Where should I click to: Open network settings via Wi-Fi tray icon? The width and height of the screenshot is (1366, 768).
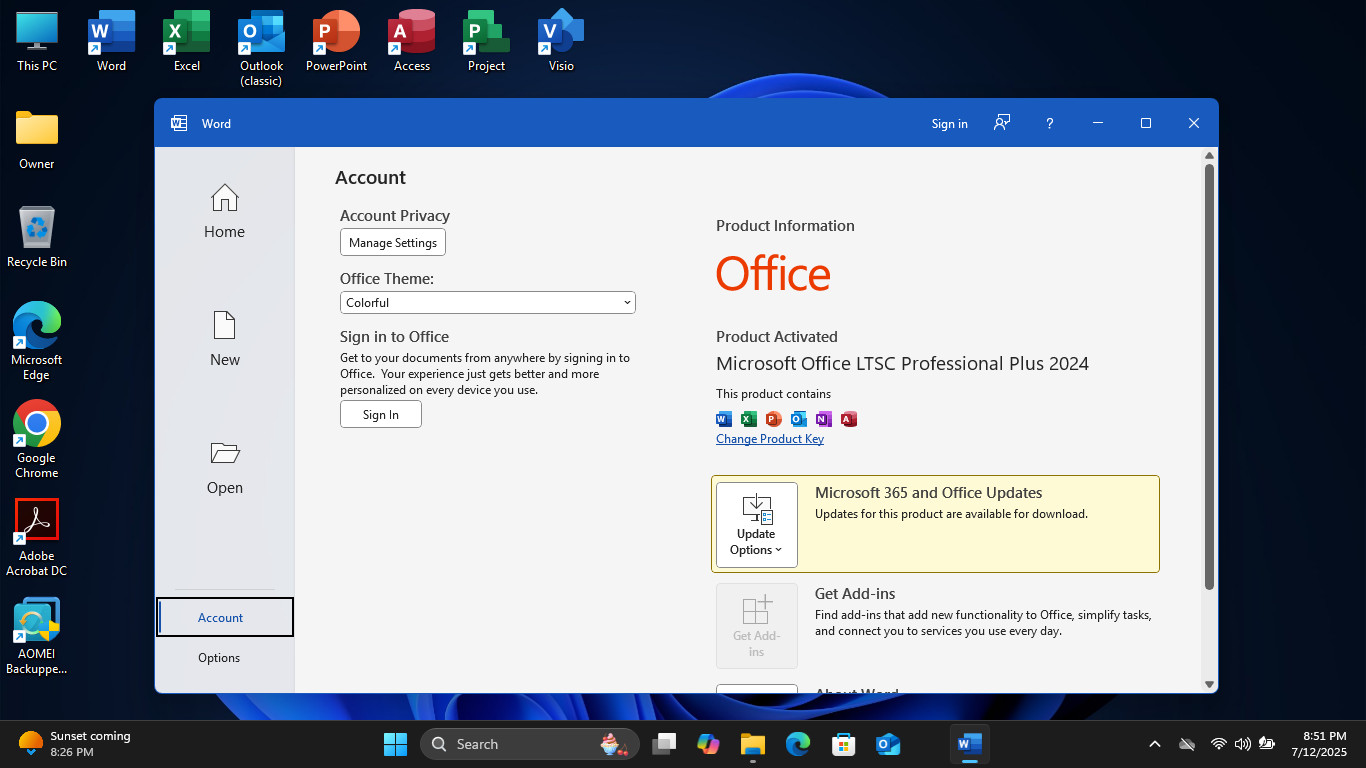click(x=1218, y=744)
